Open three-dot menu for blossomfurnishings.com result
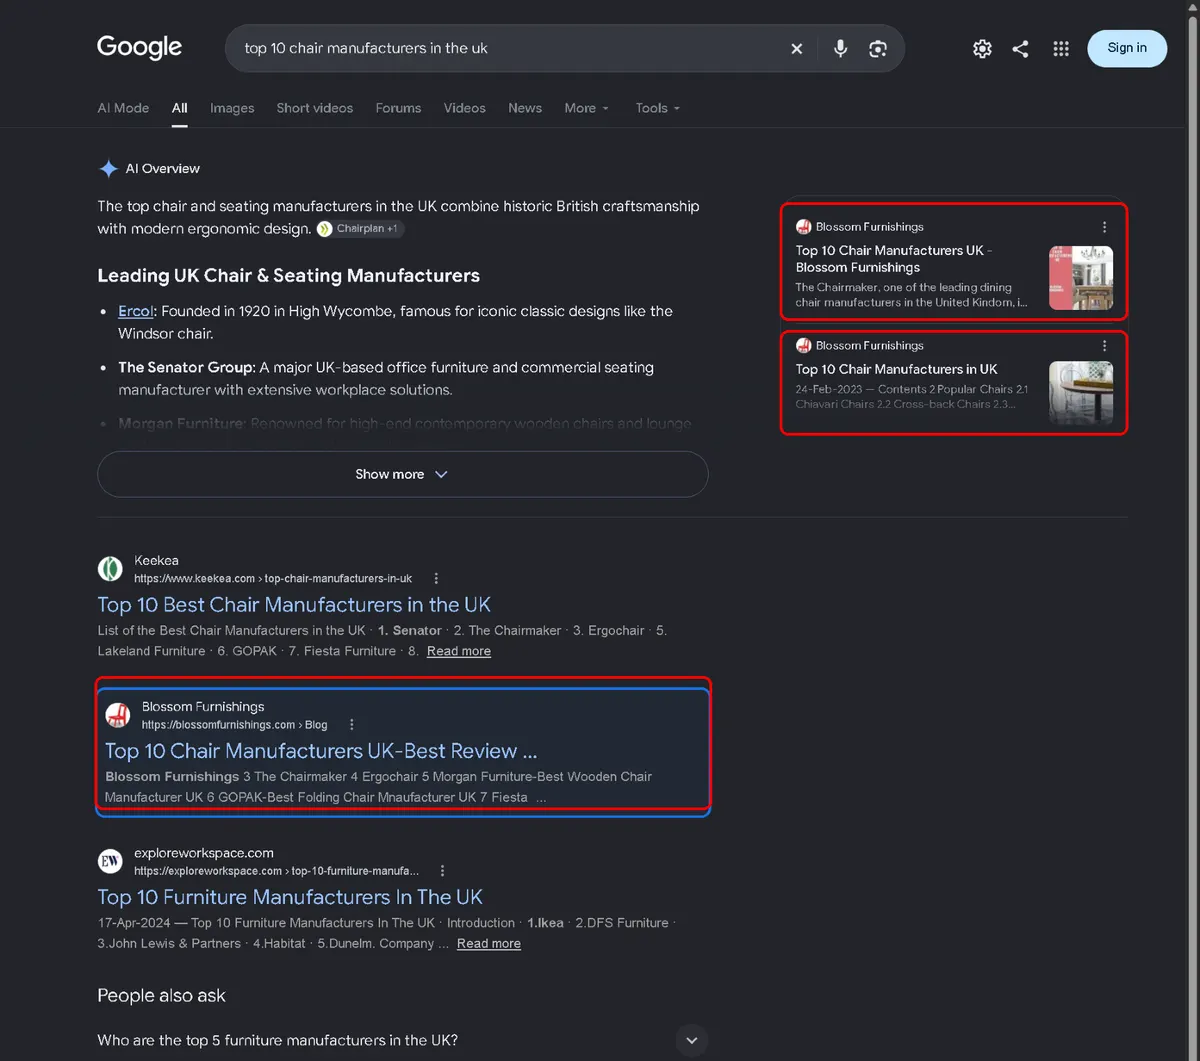Viewport: 1200px width, 1061px height. (x=351, y=725)
